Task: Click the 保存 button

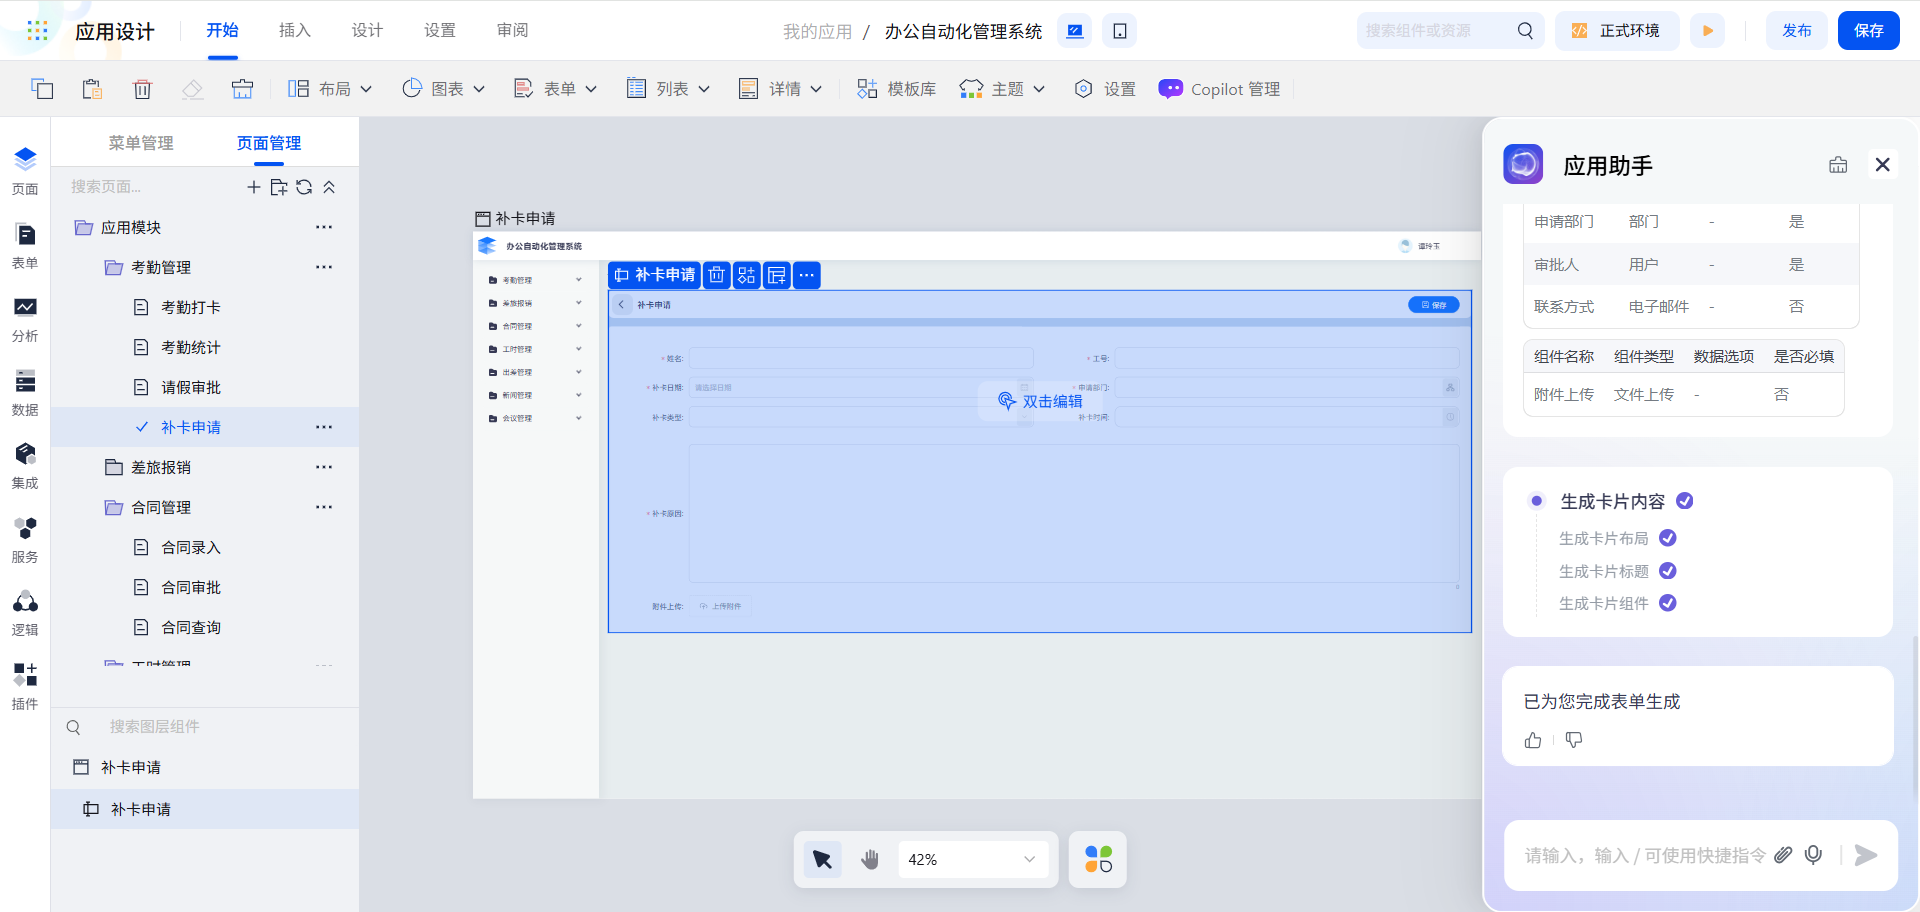Action: pos(1868,31)
